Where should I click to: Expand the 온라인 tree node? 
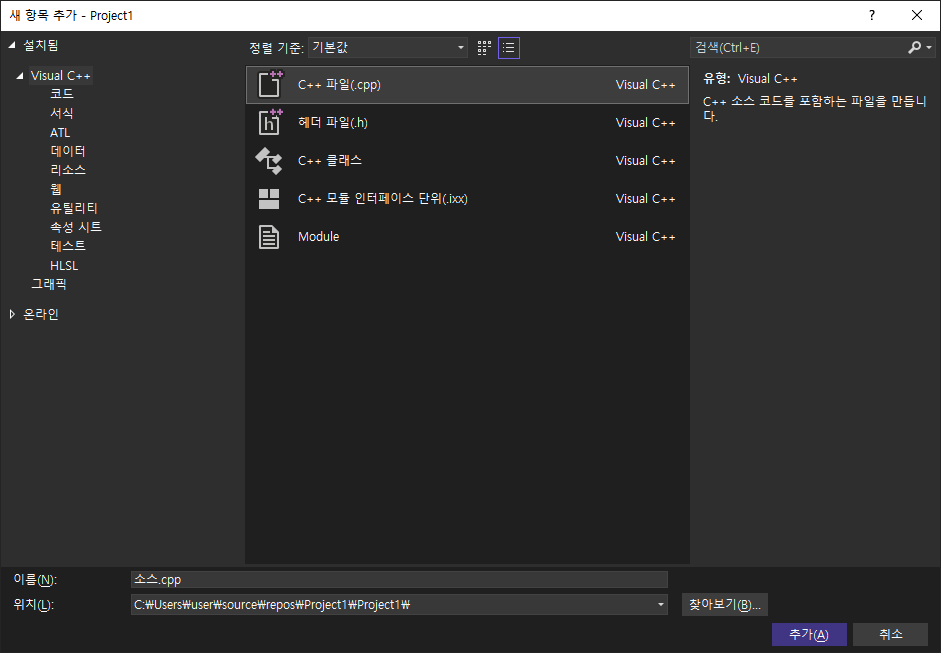(x=12, y=314)
